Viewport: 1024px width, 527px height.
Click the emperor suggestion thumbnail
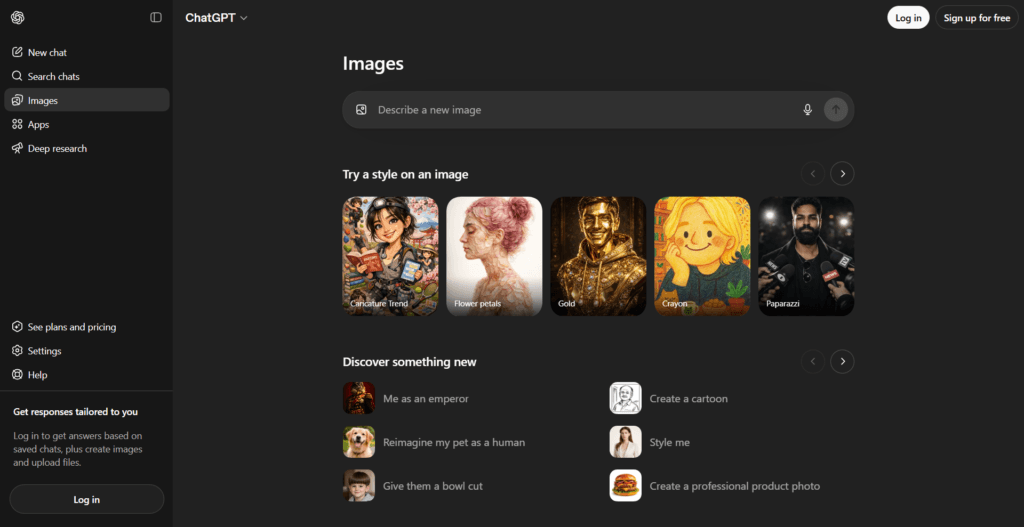pyautogui.click(x=359, y=398)
